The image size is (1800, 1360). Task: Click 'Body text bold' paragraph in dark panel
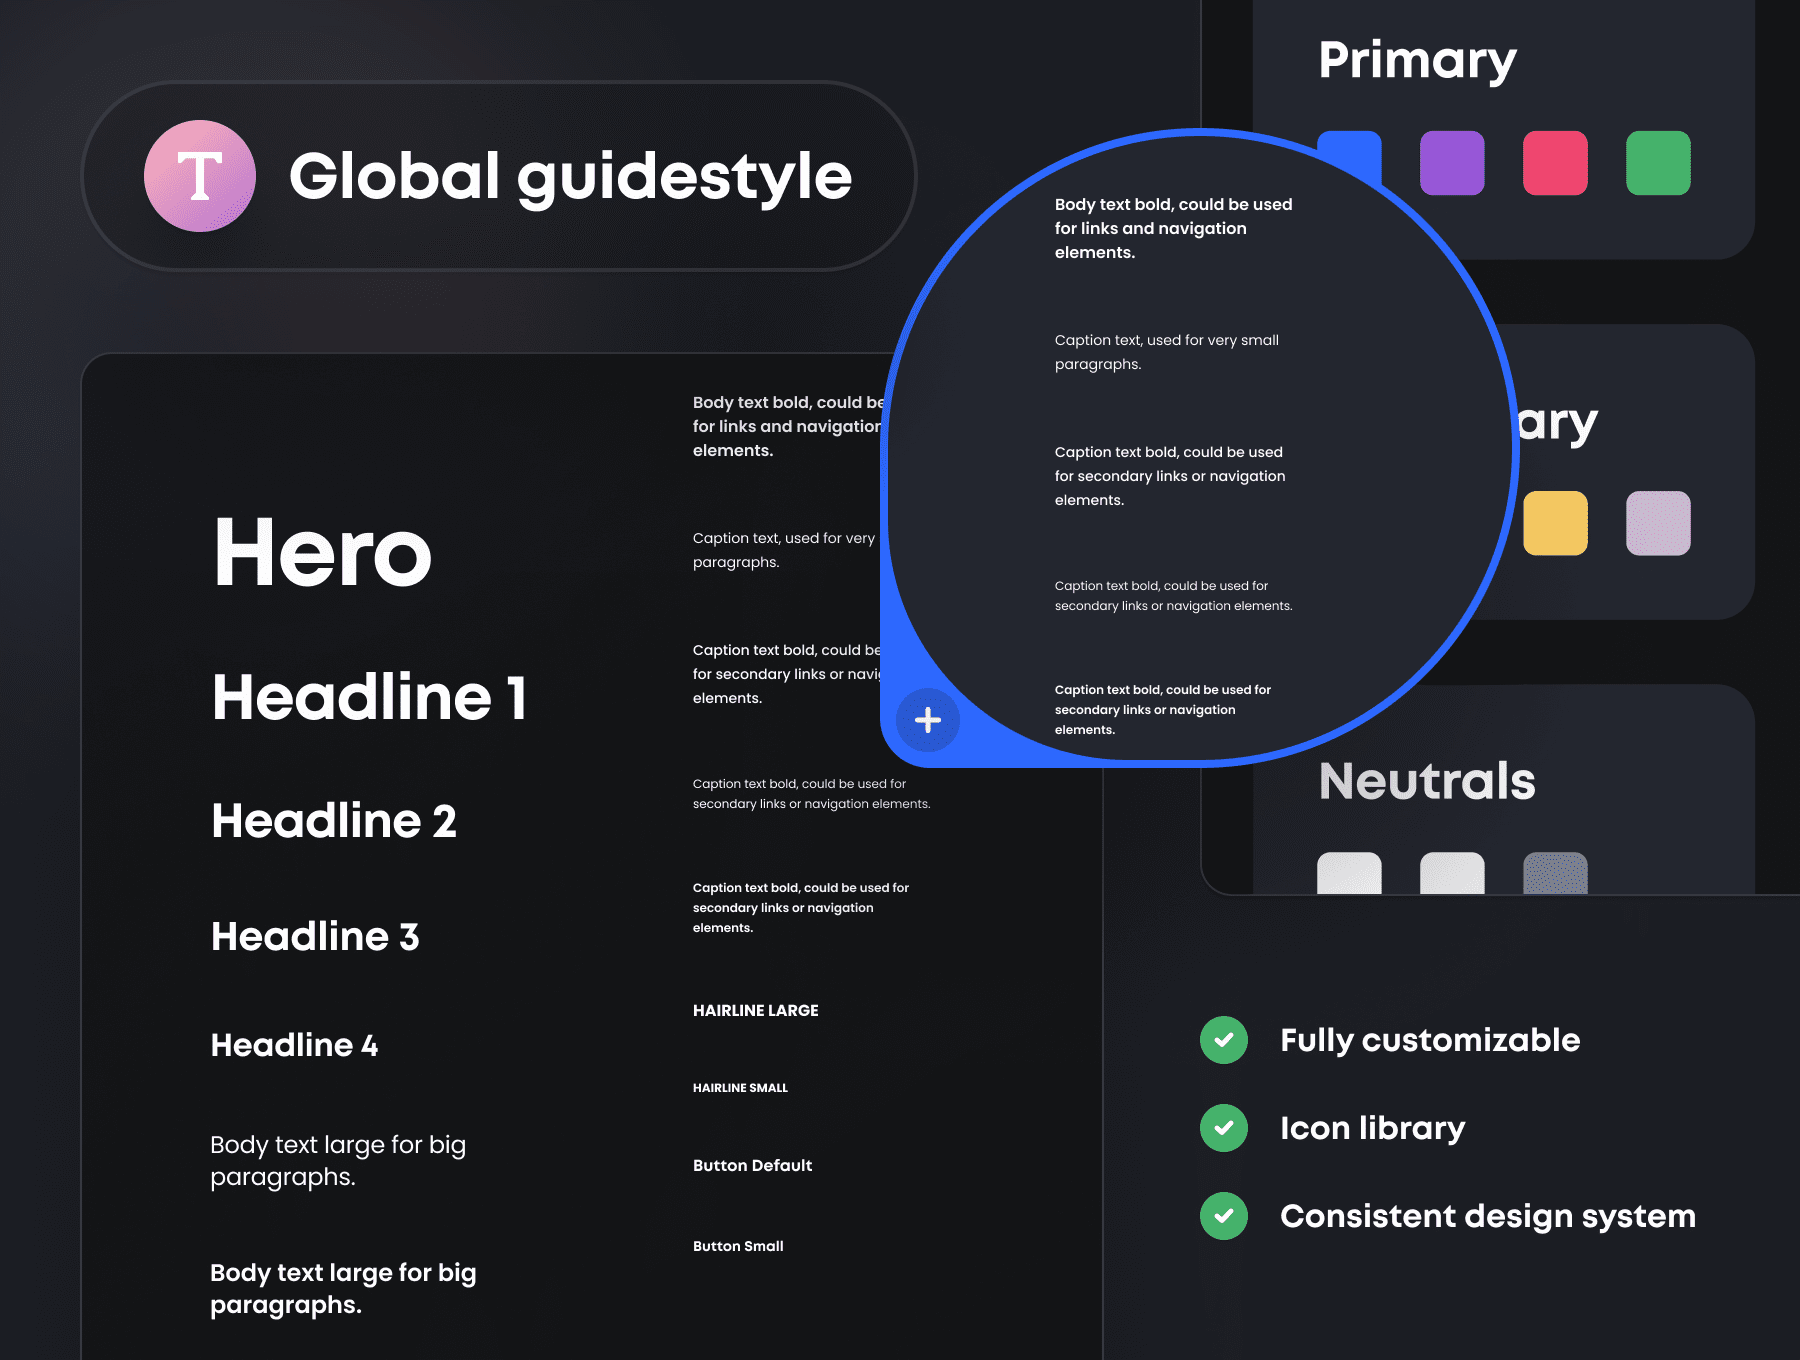point(789,426)
